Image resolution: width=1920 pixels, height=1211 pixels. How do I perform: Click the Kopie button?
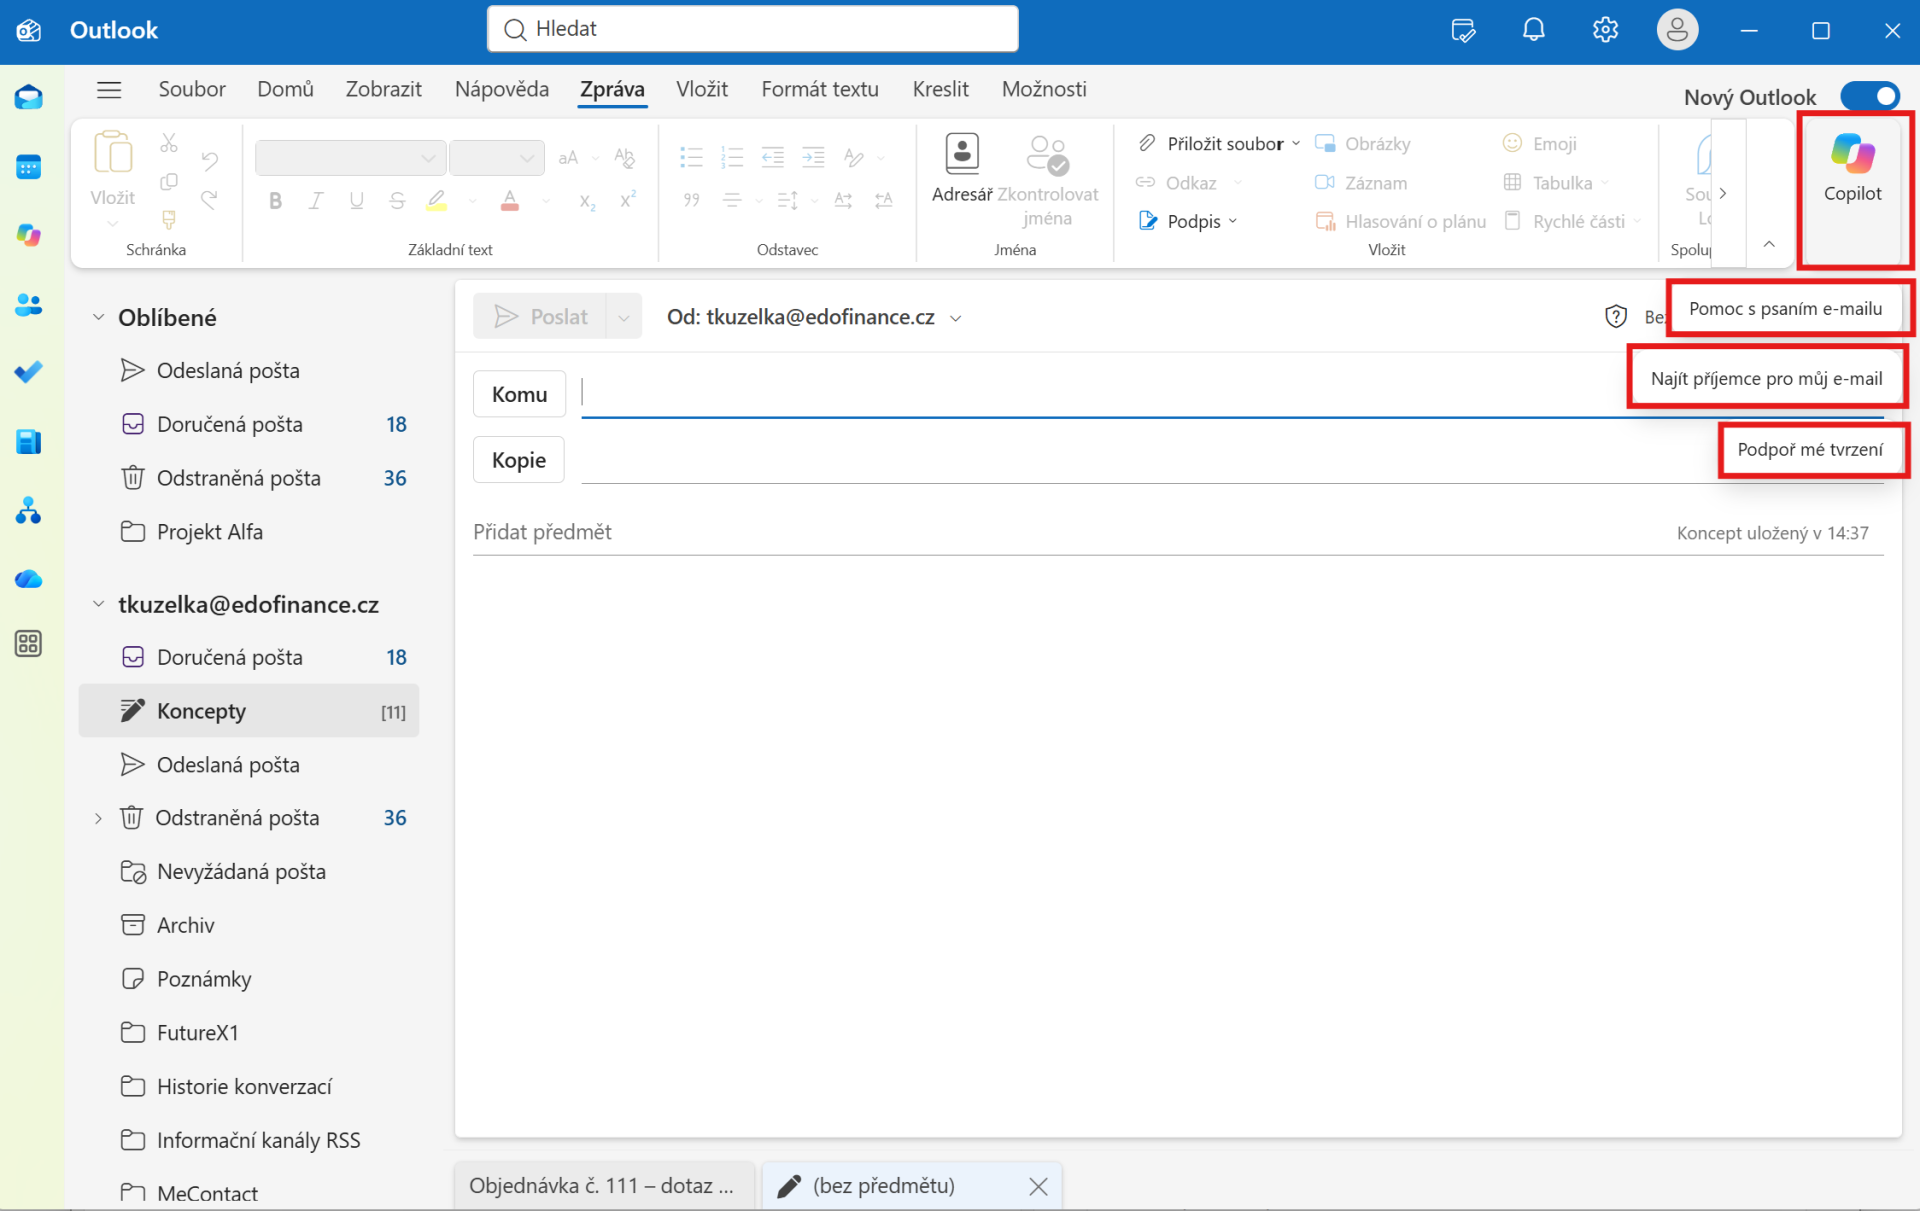519,460
